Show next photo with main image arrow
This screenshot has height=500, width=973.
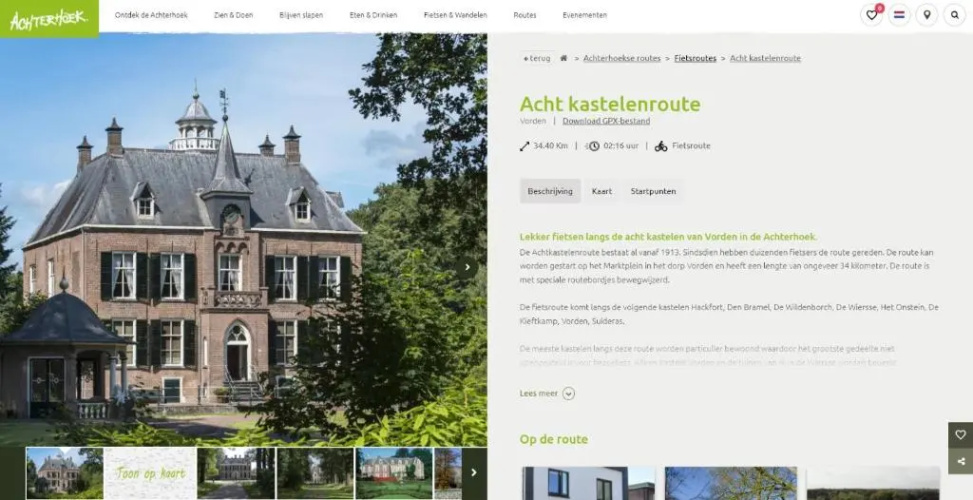467,267
